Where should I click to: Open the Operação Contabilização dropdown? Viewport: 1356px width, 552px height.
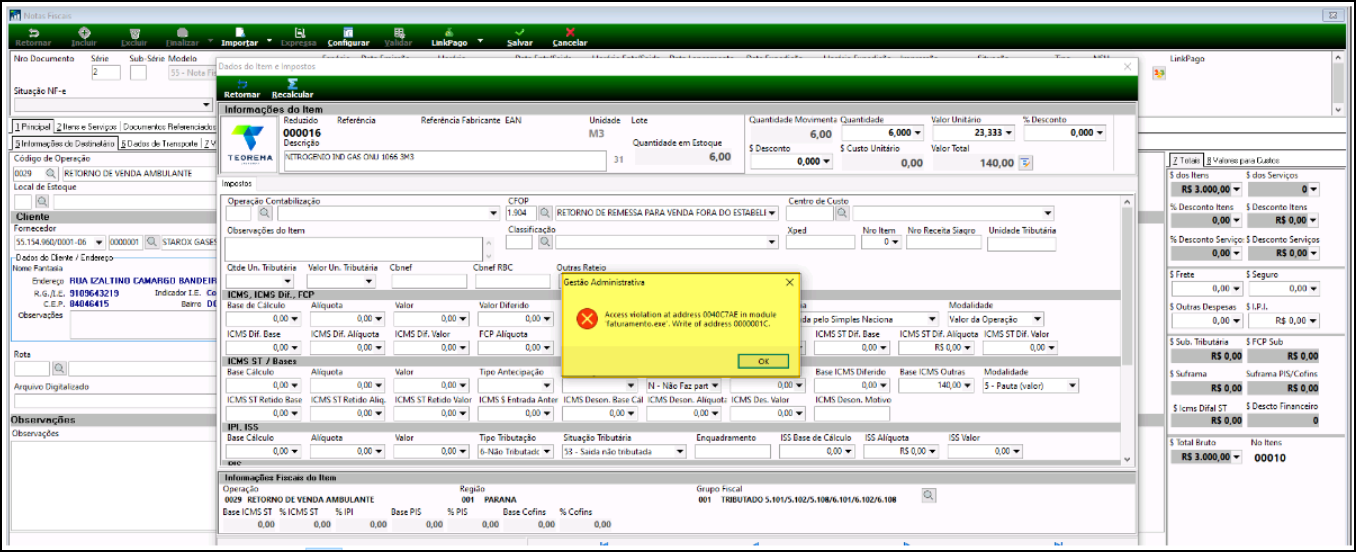point(494,213)
